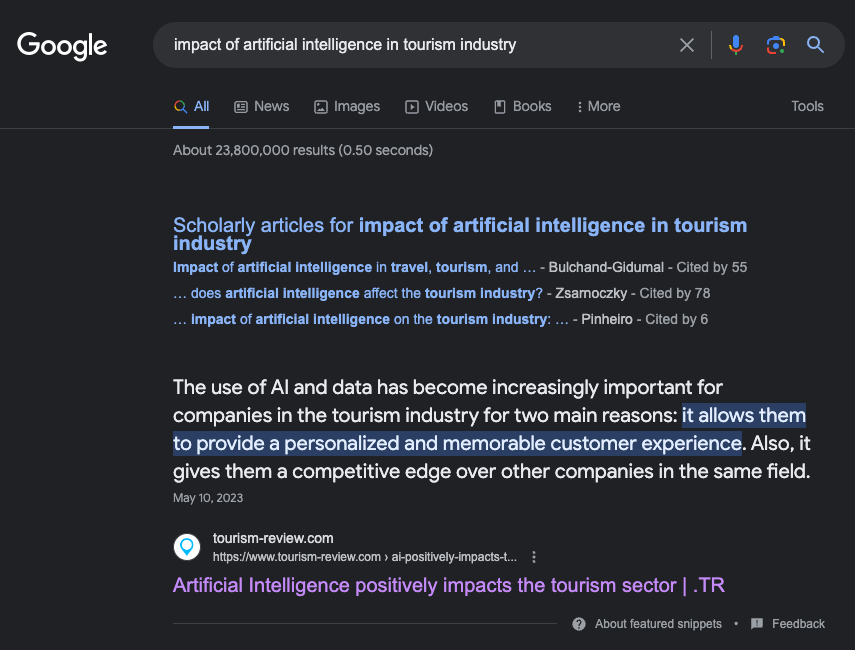855x650 pixels.
Task: Click the About featured snippets help icon
Action: click(x=579, y=624)
